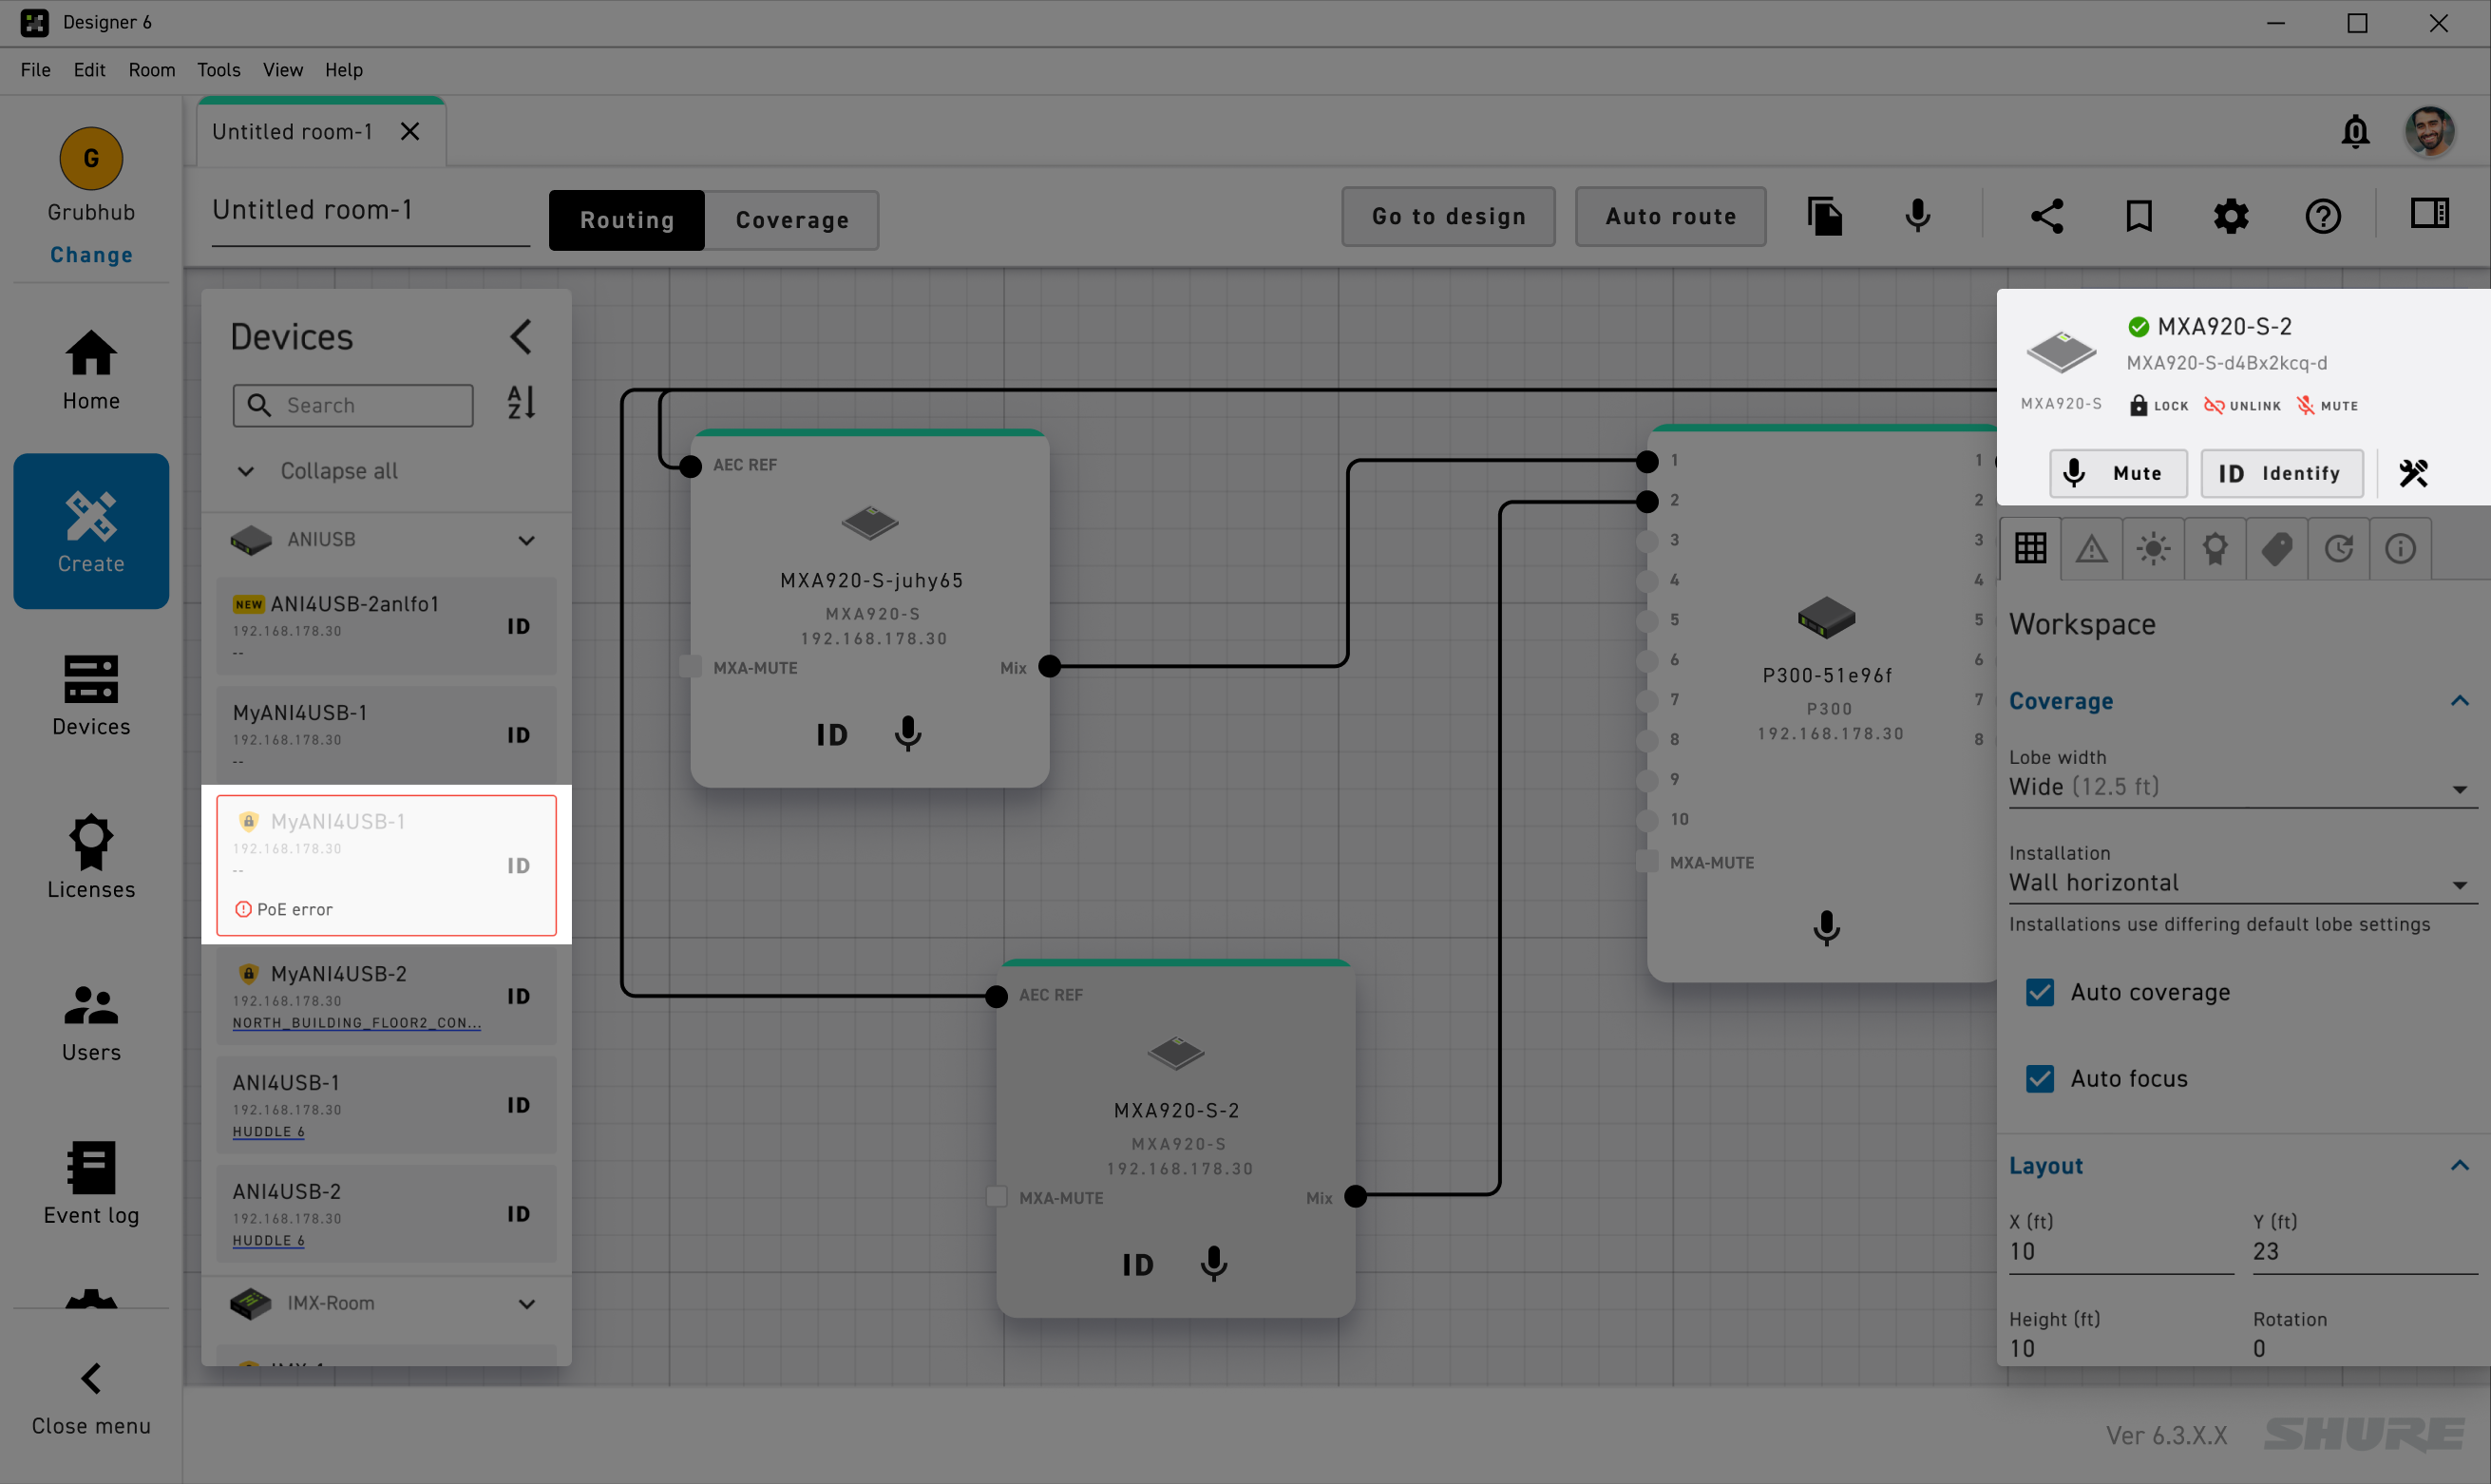Click the notifications bell icon

click(x=2355, y=131)
